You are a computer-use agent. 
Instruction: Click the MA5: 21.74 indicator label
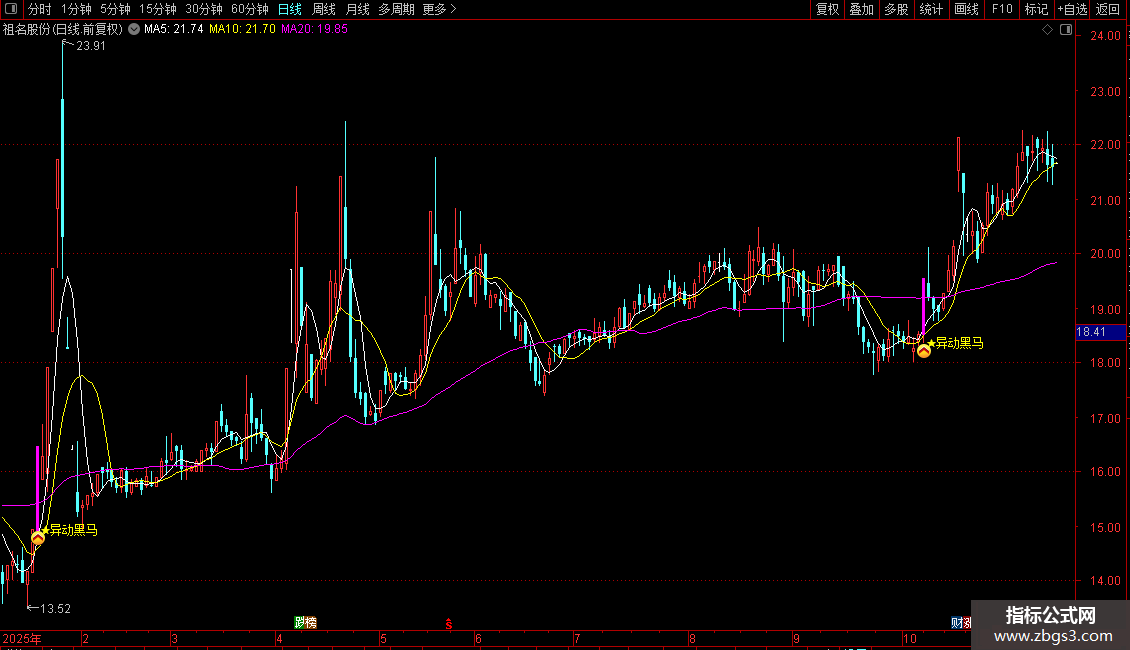pos(174,30)
